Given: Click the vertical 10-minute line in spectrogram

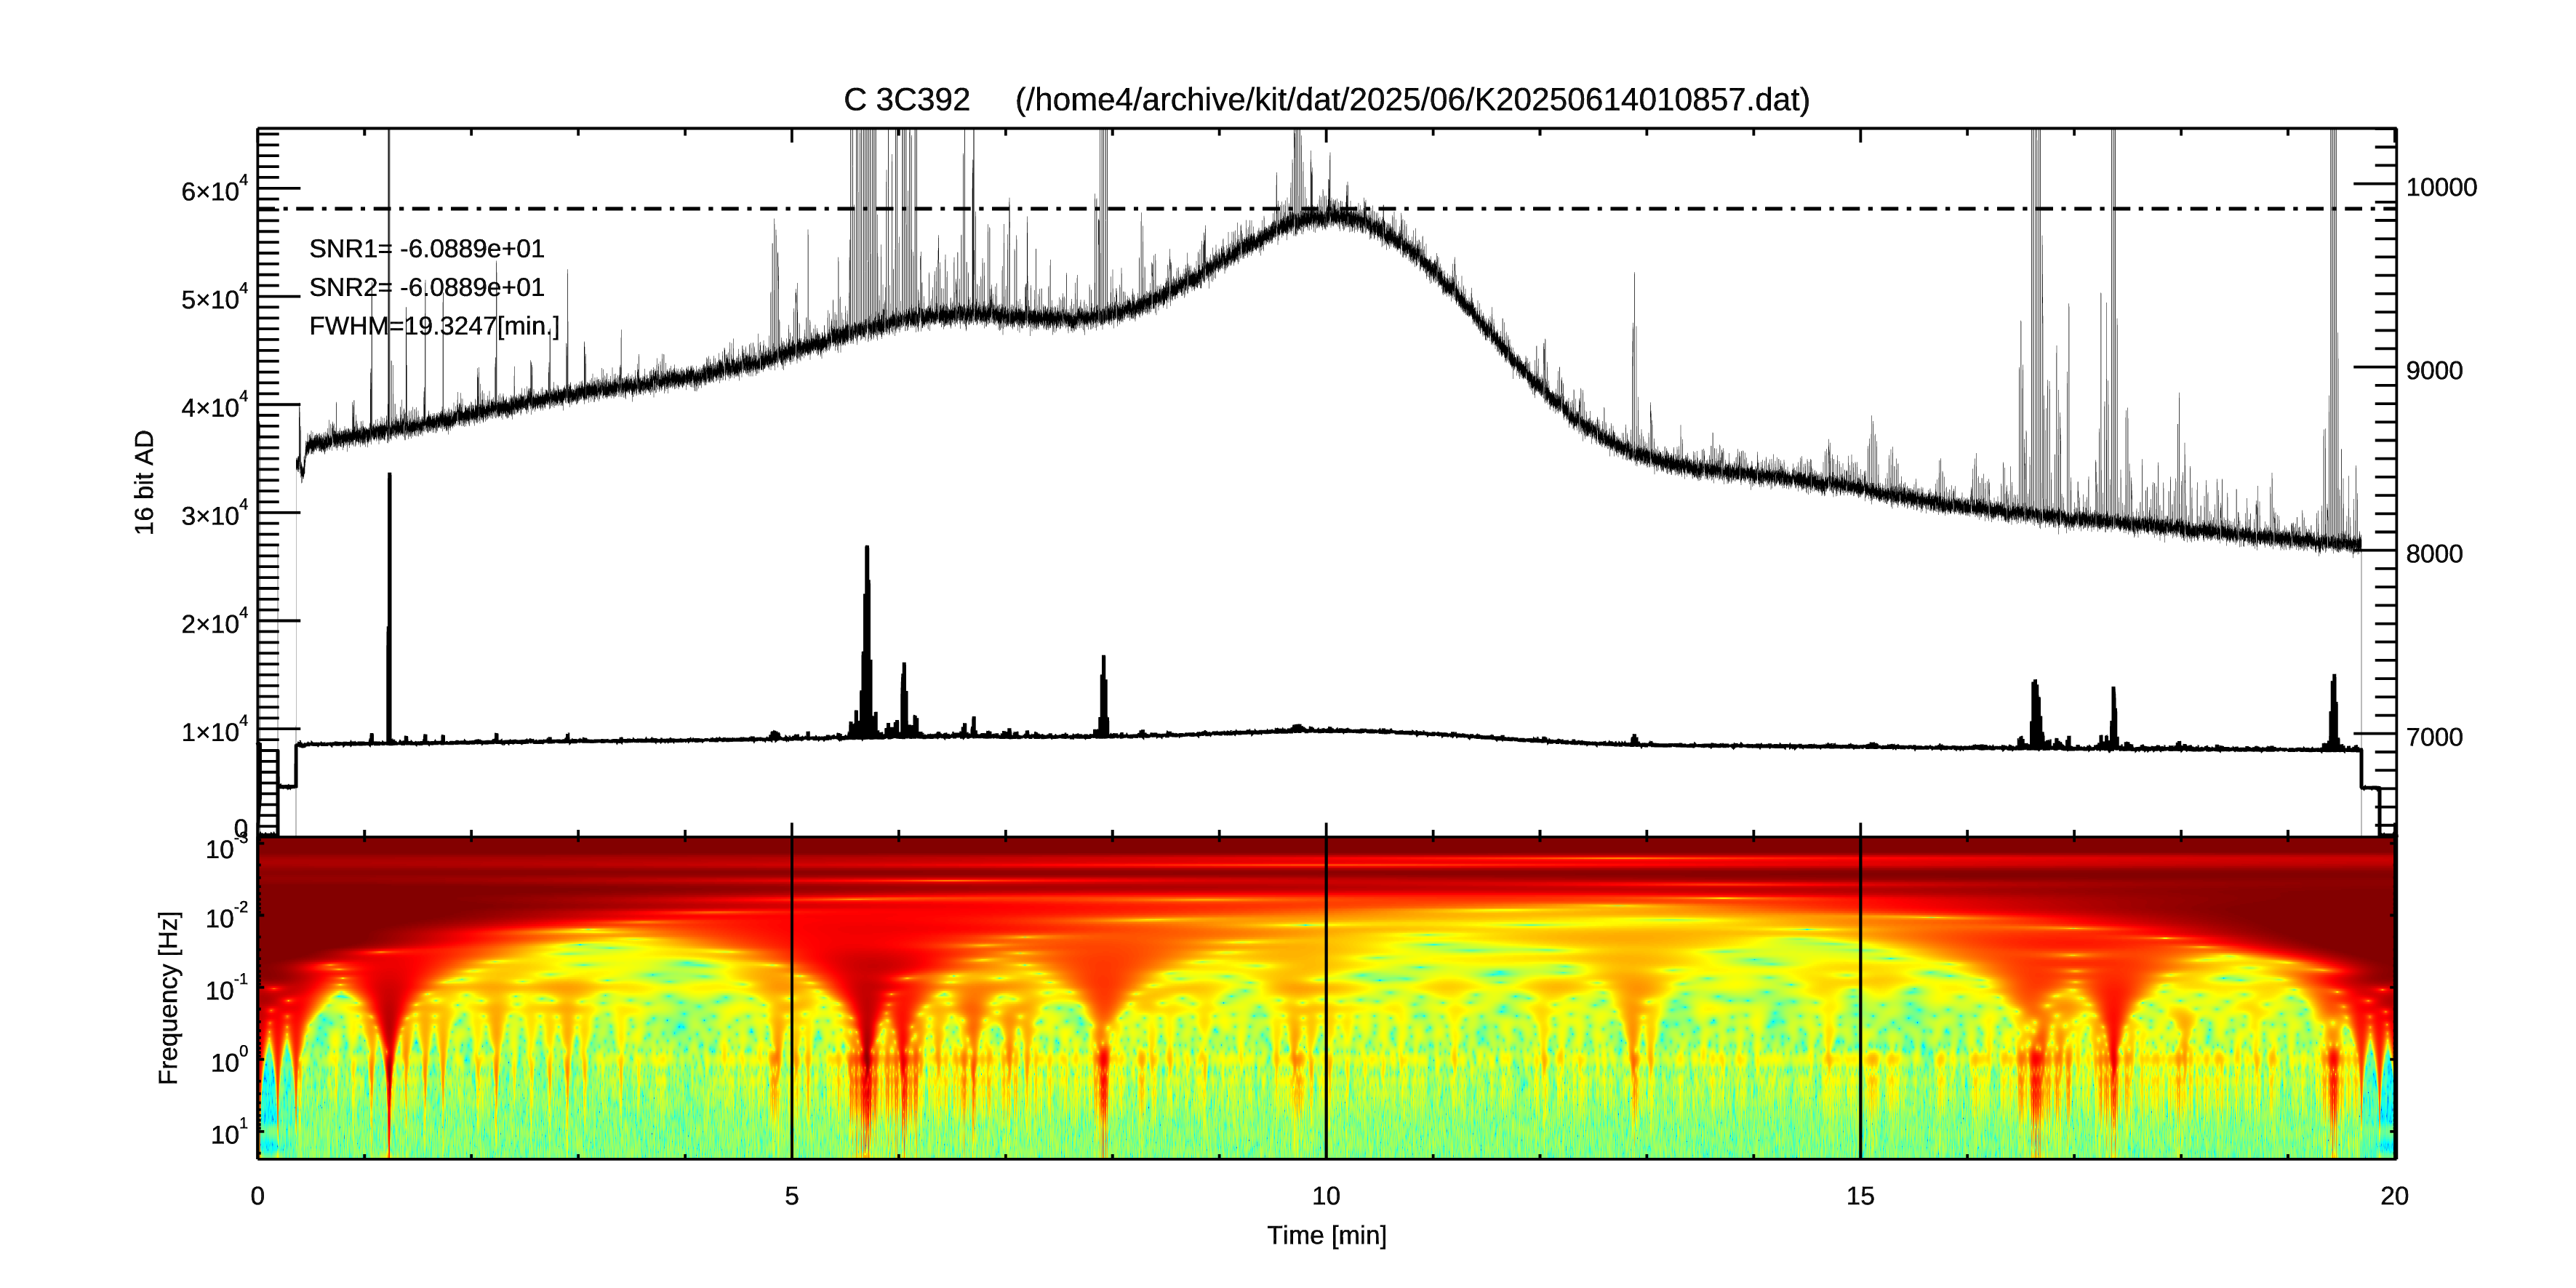Looking at the screenshot, I should pyautogui.click(x=1326, y=997).
